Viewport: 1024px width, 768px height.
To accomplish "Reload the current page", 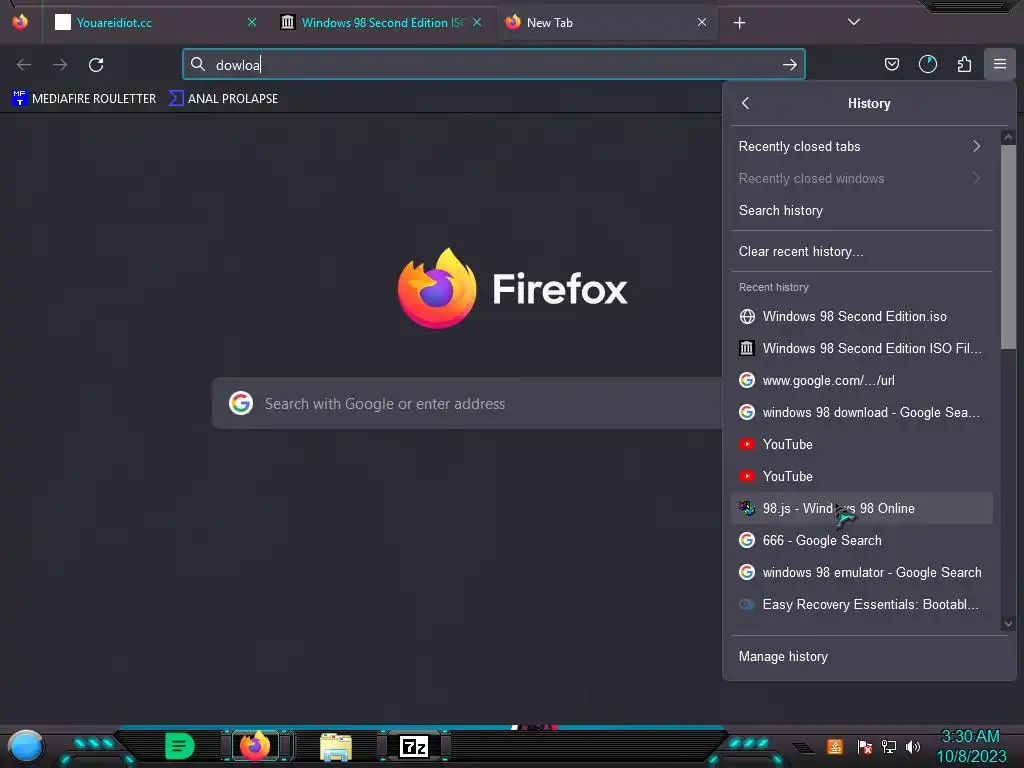I will (96, 65).
